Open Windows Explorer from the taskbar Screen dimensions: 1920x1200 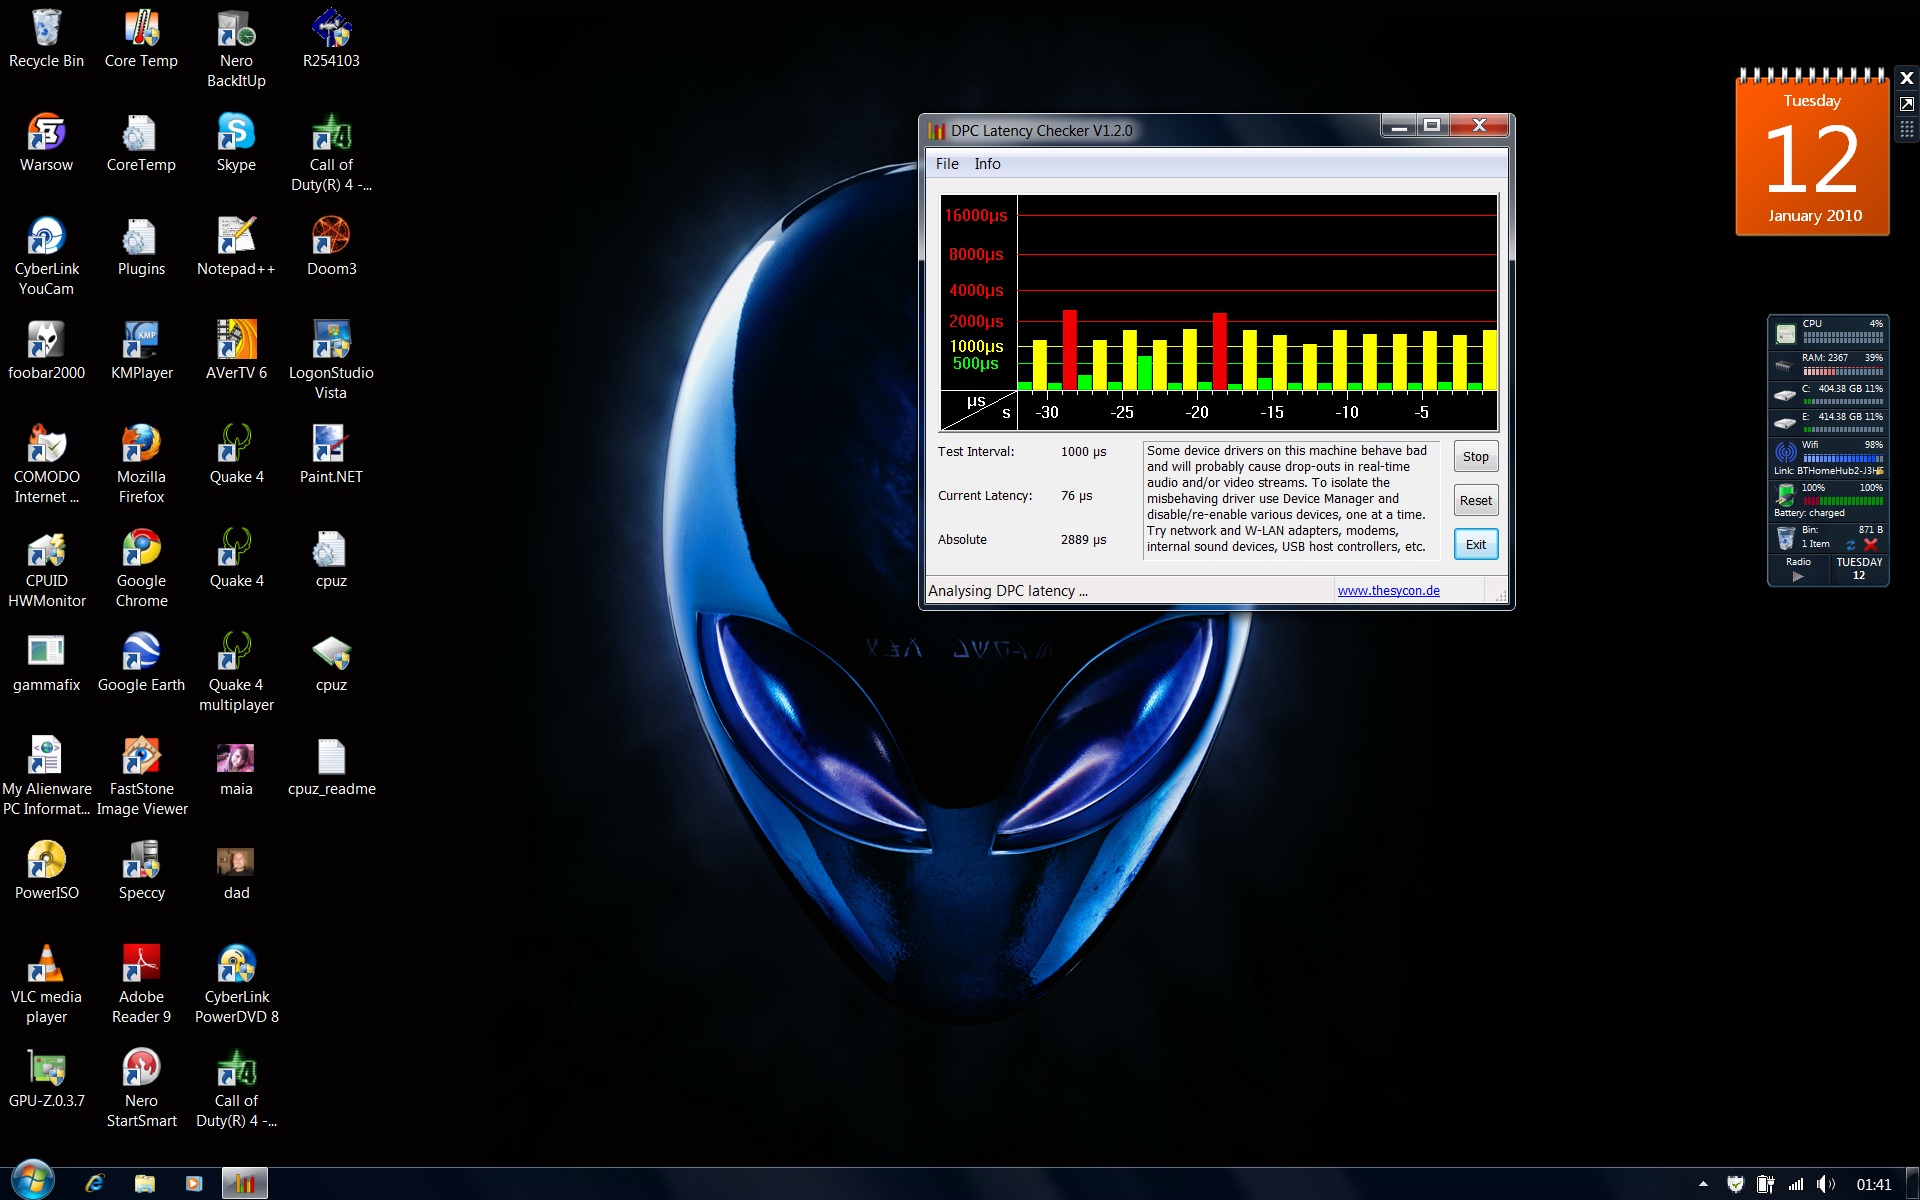click(x=145, y=1184)
